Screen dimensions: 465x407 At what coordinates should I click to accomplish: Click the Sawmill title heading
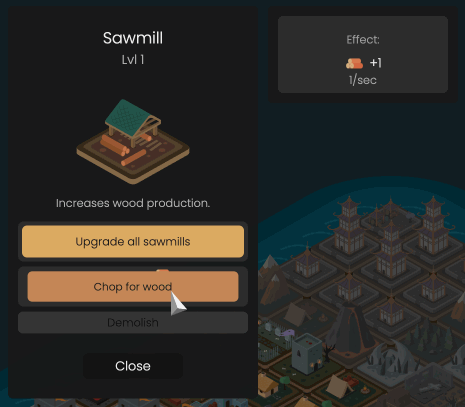point(133,38)
